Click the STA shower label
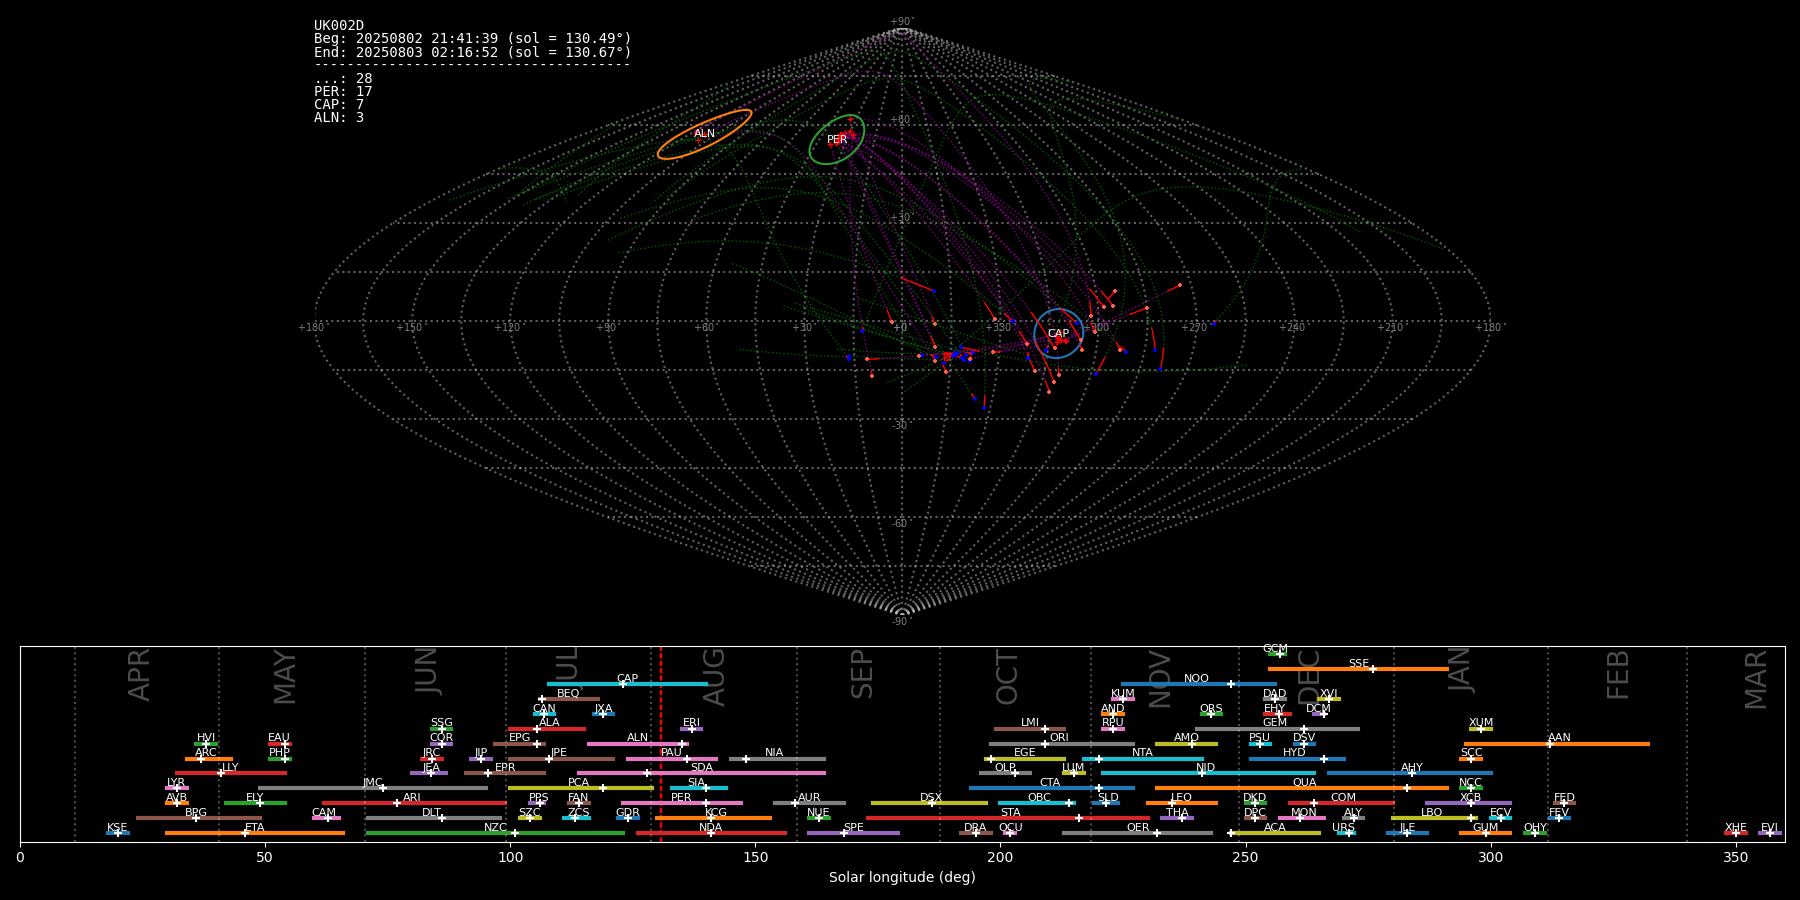Screen dimensions: 1800x900 point(1010,813)
